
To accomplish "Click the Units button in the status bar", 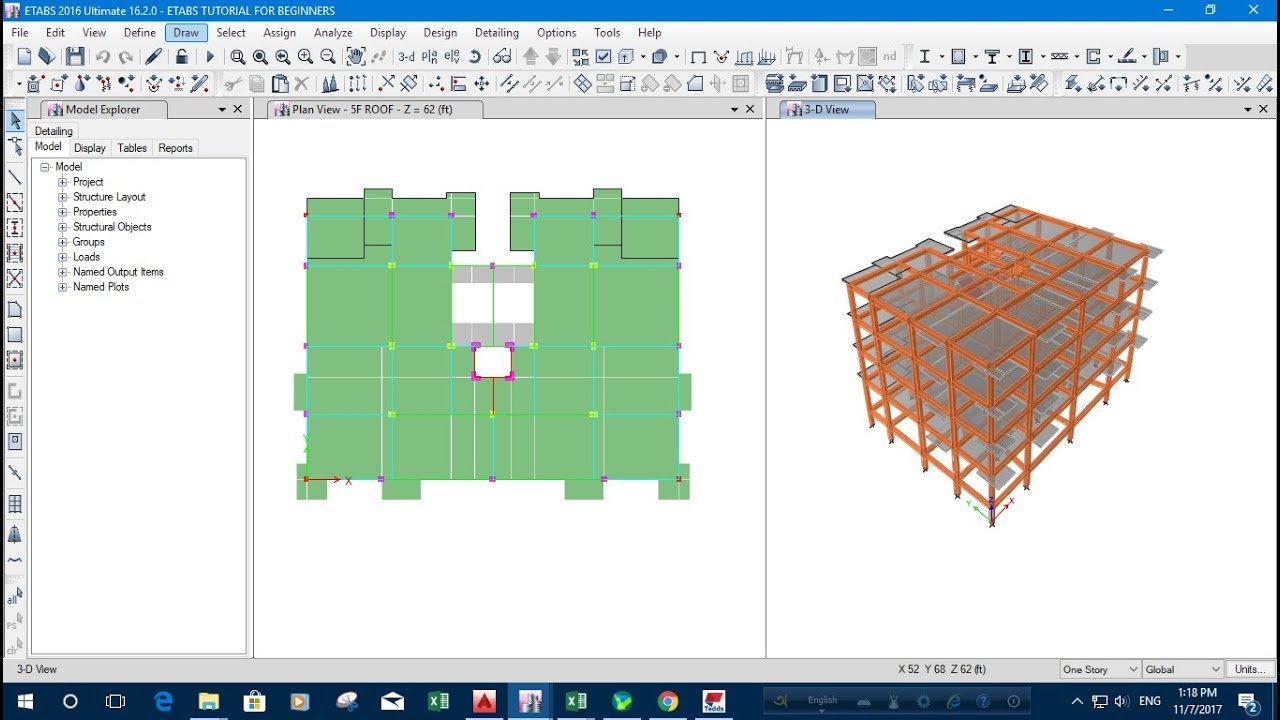I will pos(1250,669).
